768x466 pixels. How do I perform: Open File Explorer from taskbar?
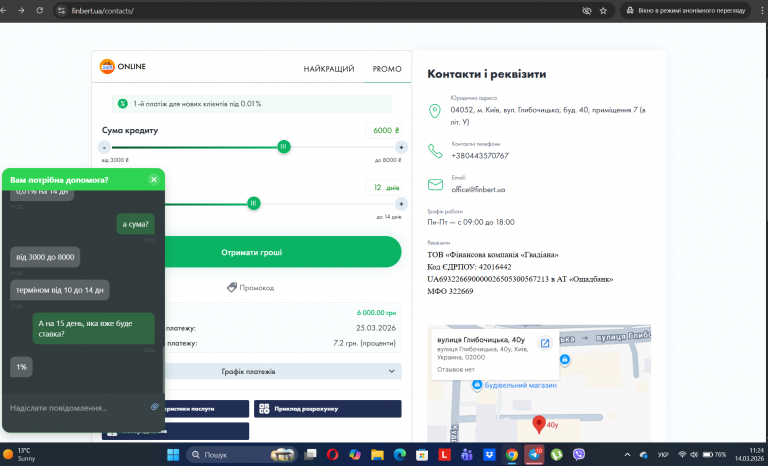[x=377, y=455]
